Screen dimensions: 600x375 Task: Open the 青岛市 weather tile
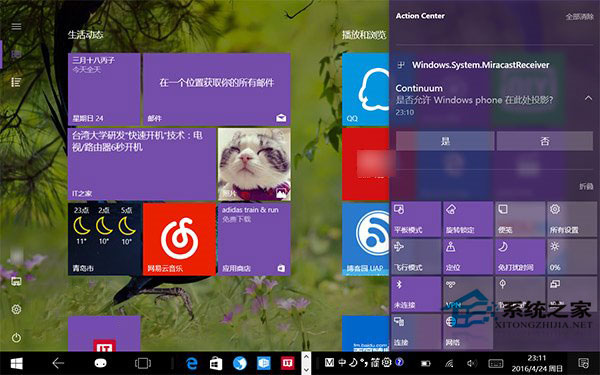[104, 239]
